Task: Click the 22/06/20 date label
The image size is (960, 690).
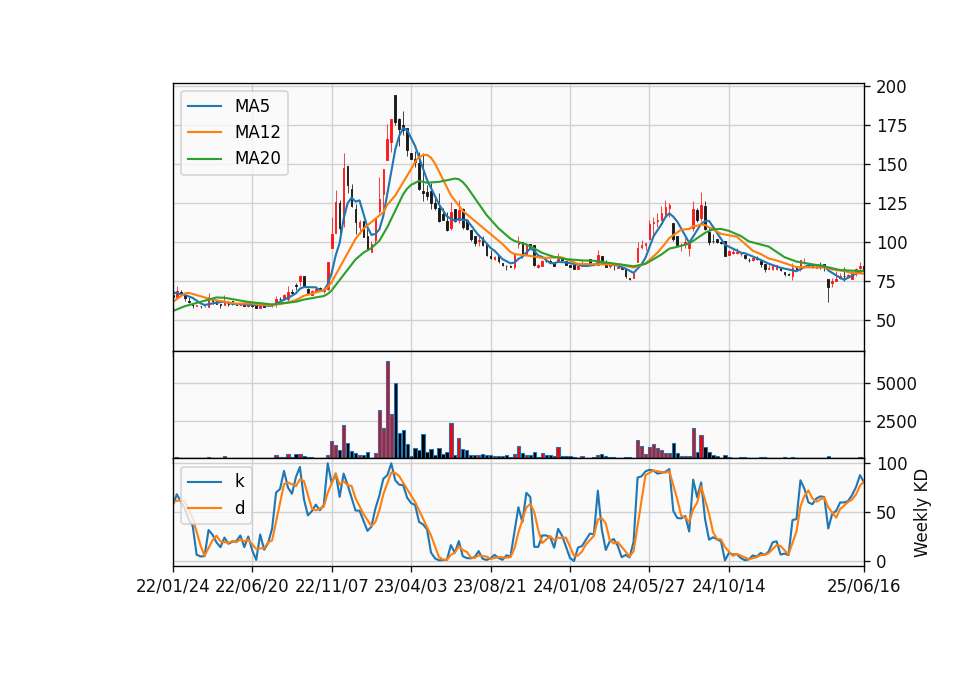Action: pos(252,586)
